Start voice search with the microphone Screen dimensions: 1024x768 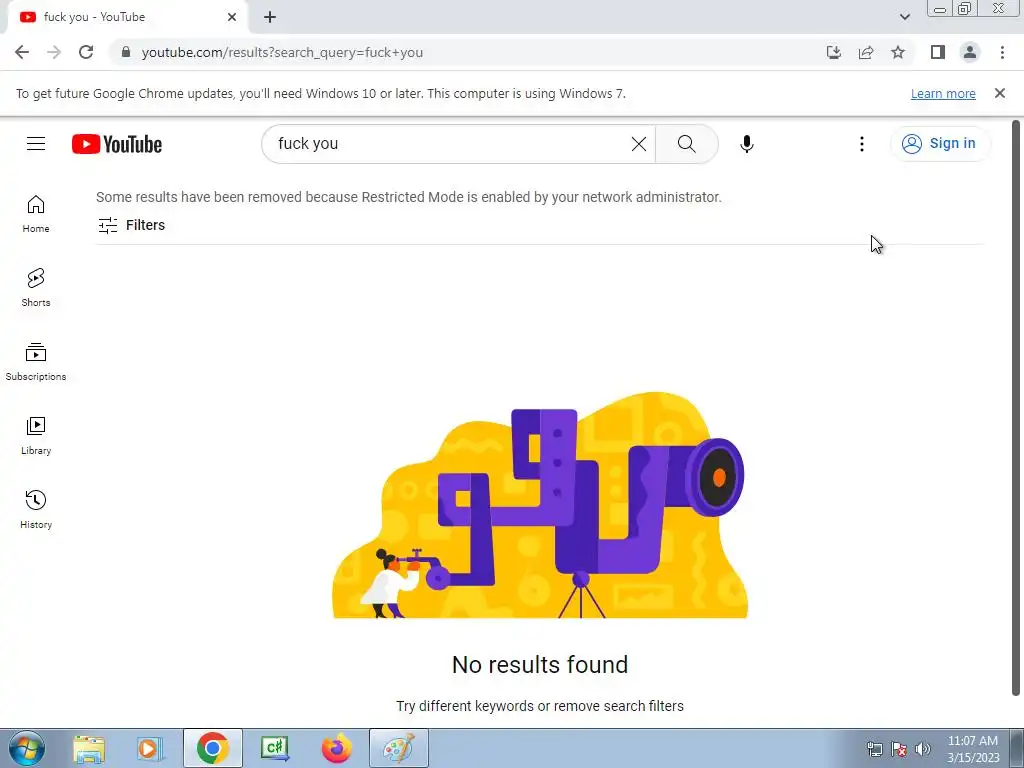coord(746,144)
